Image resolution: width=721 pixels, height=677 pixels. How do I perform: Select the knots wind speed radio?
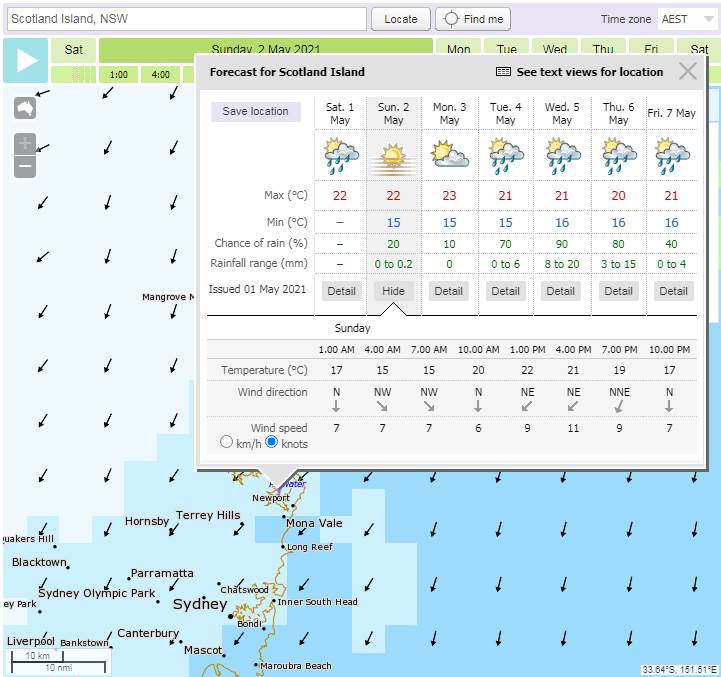click(271, 443)
